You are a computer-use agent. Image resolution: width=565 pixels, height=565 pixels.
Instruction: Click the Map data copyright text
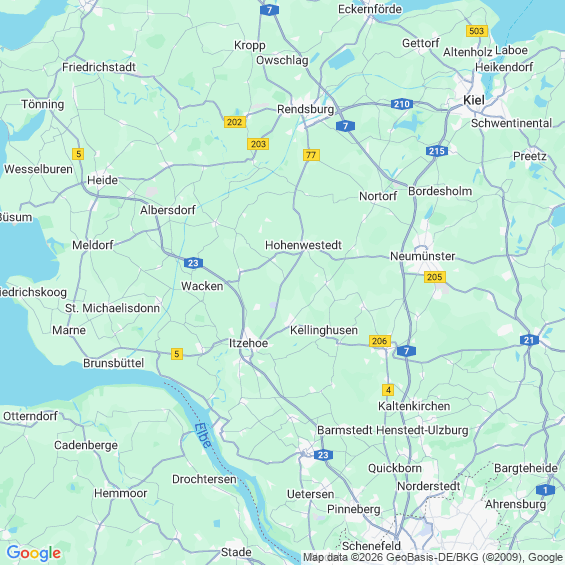pos(433,557)
